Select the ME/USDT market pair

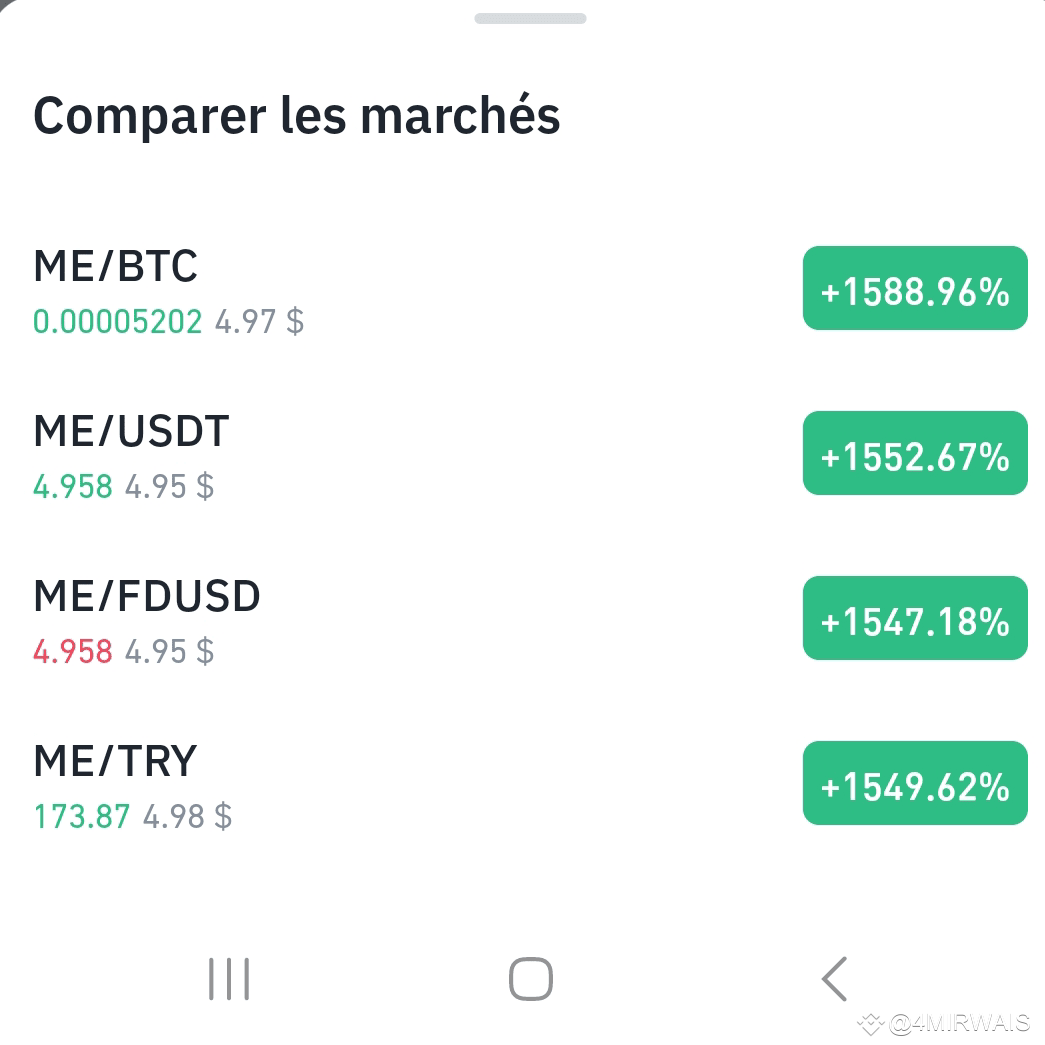tap(130, 431)
